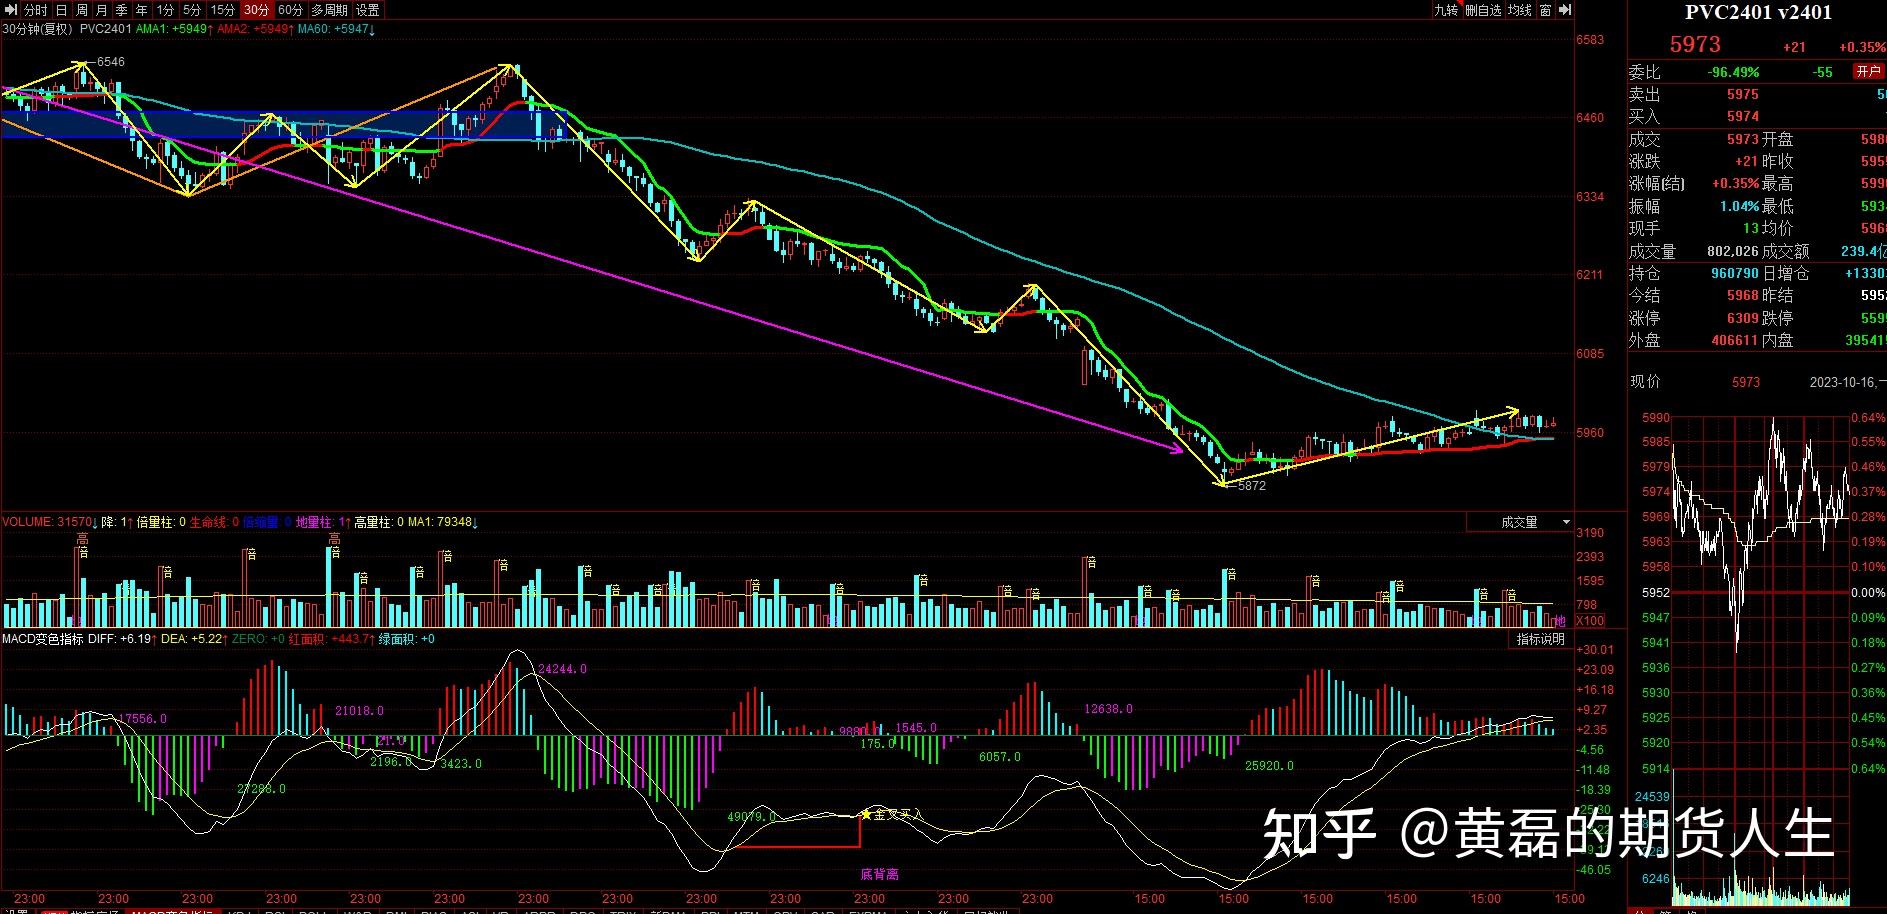Switch chart to 60分 period
1887x914 pixels.
pyautogui.click(x=291, y=10)
